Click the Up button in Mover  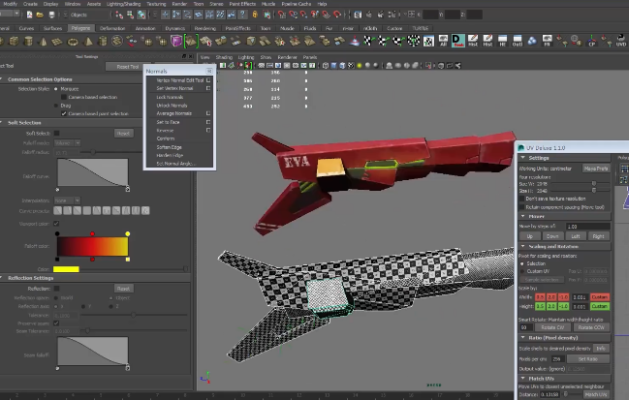tap(530, 236)
